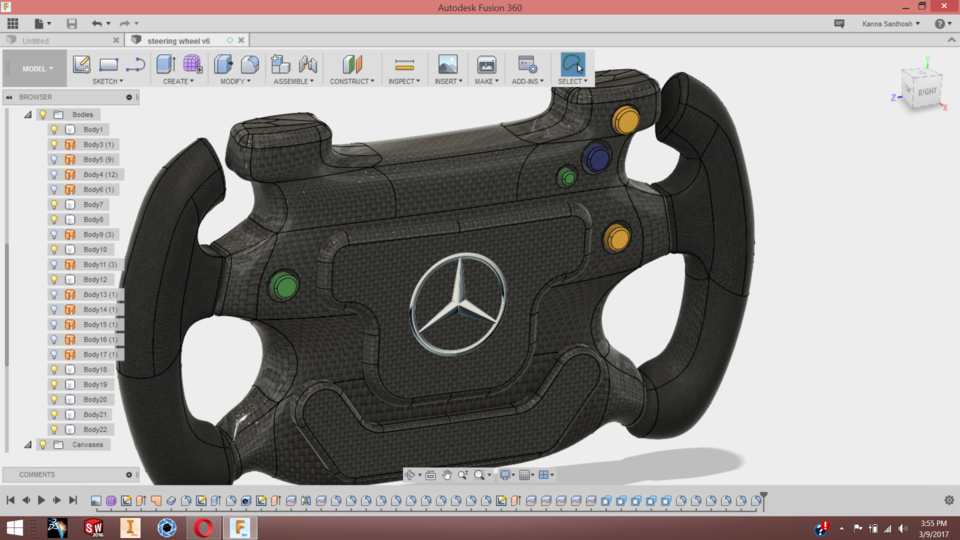Toggle visibility bulb for Body22
The height and width of the screenshot is (540, 960).
click(x=54, y=429)
